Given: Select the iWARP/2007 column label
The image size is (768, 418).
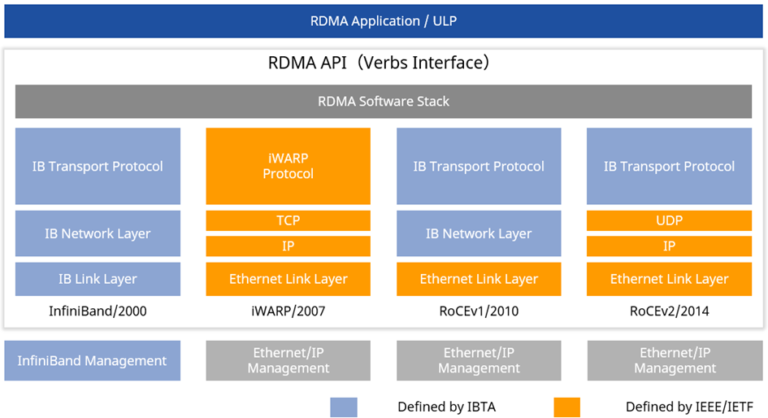Looking at the screenshot, I should (288, 311).
